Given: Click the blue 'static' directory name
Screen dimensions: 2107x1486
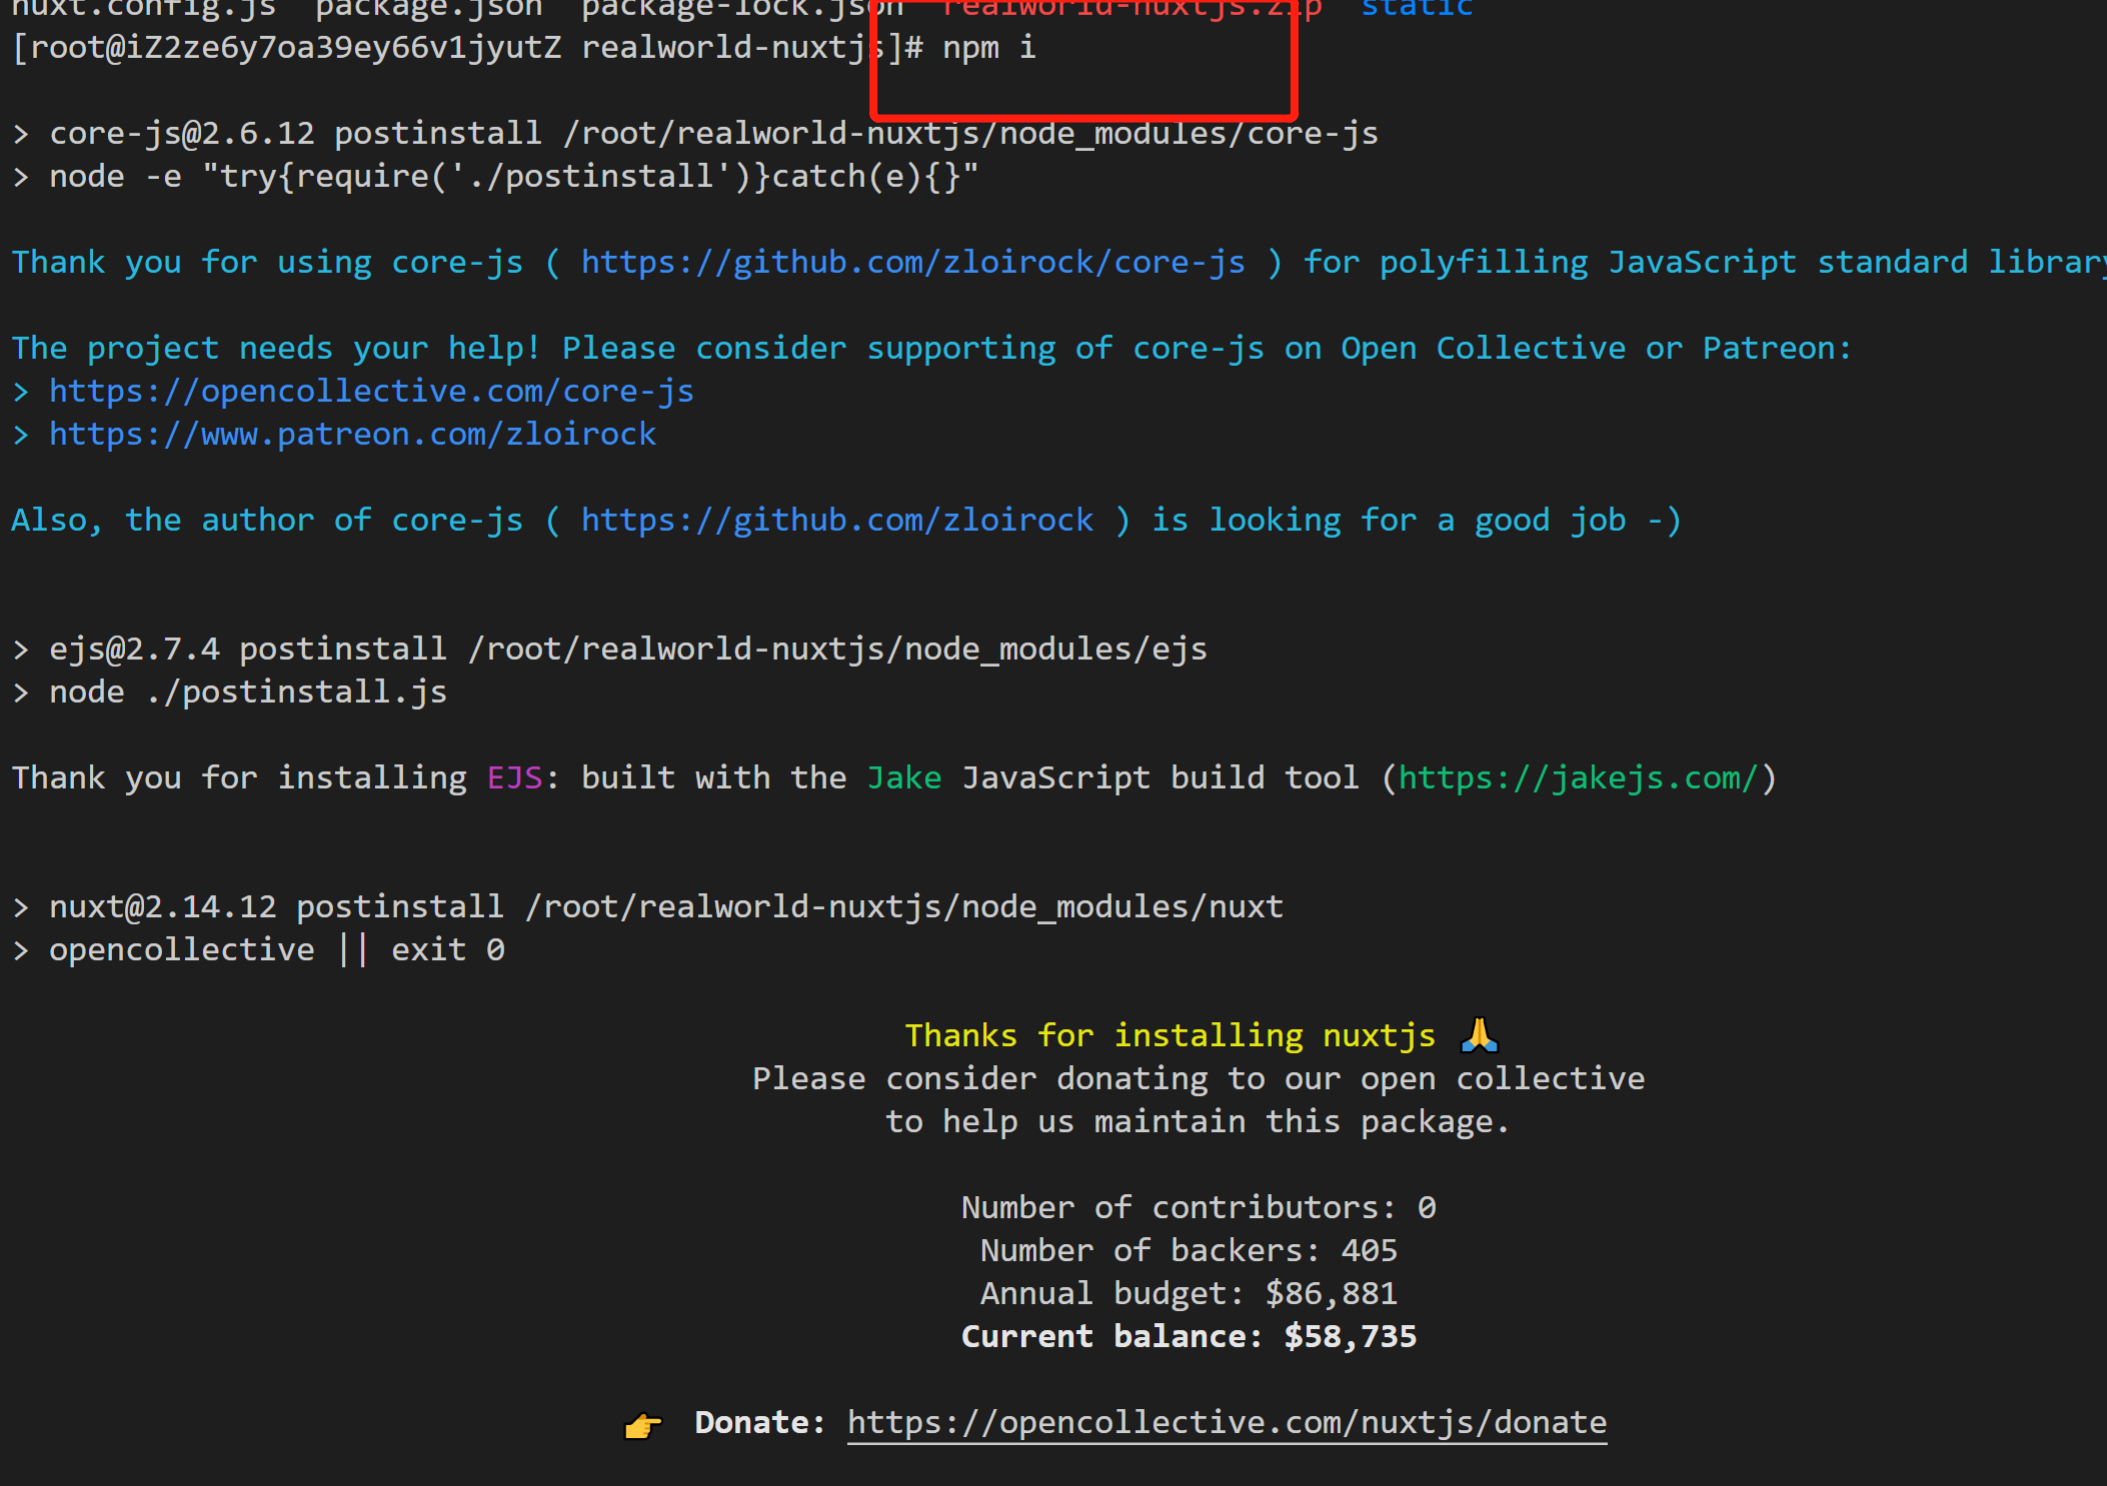Looking at the screenshot, I should [1416, 8].
